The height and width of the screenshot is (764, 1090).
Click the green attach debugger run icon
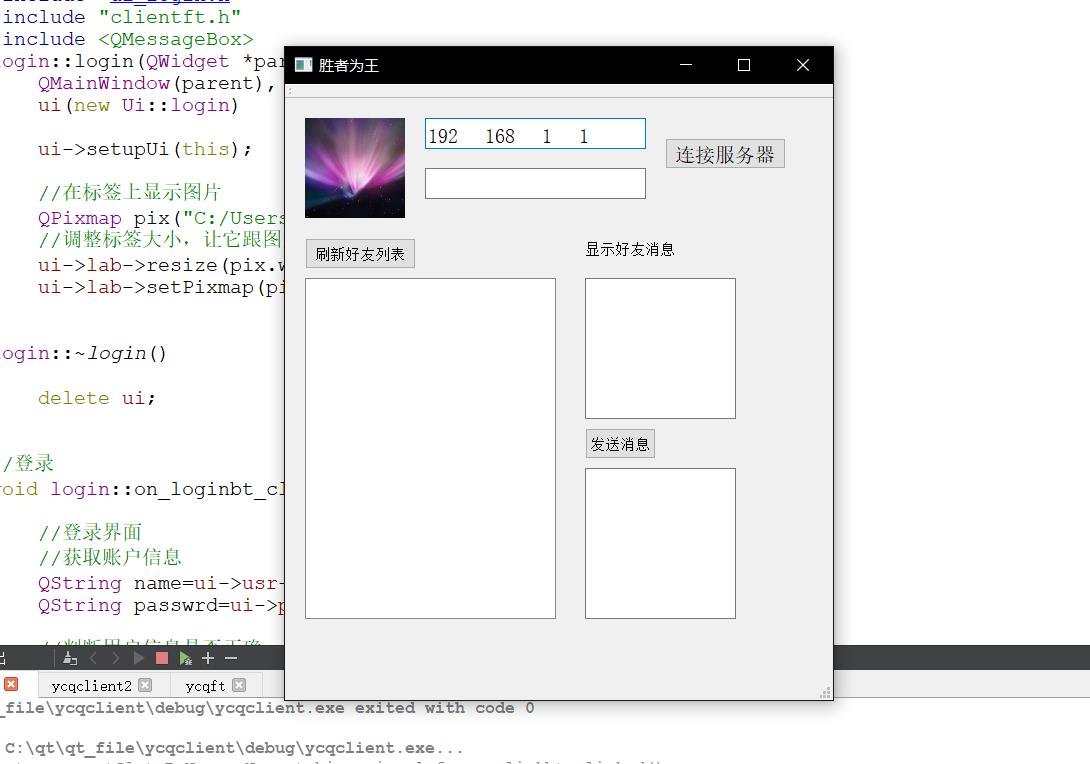pyautogui.click(x=185, y=658)
